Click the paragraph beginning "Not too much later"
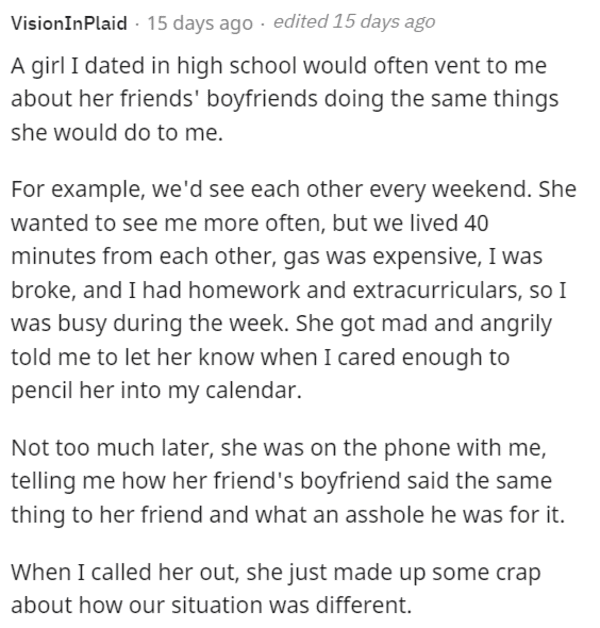600x628 pixels. 288,481
